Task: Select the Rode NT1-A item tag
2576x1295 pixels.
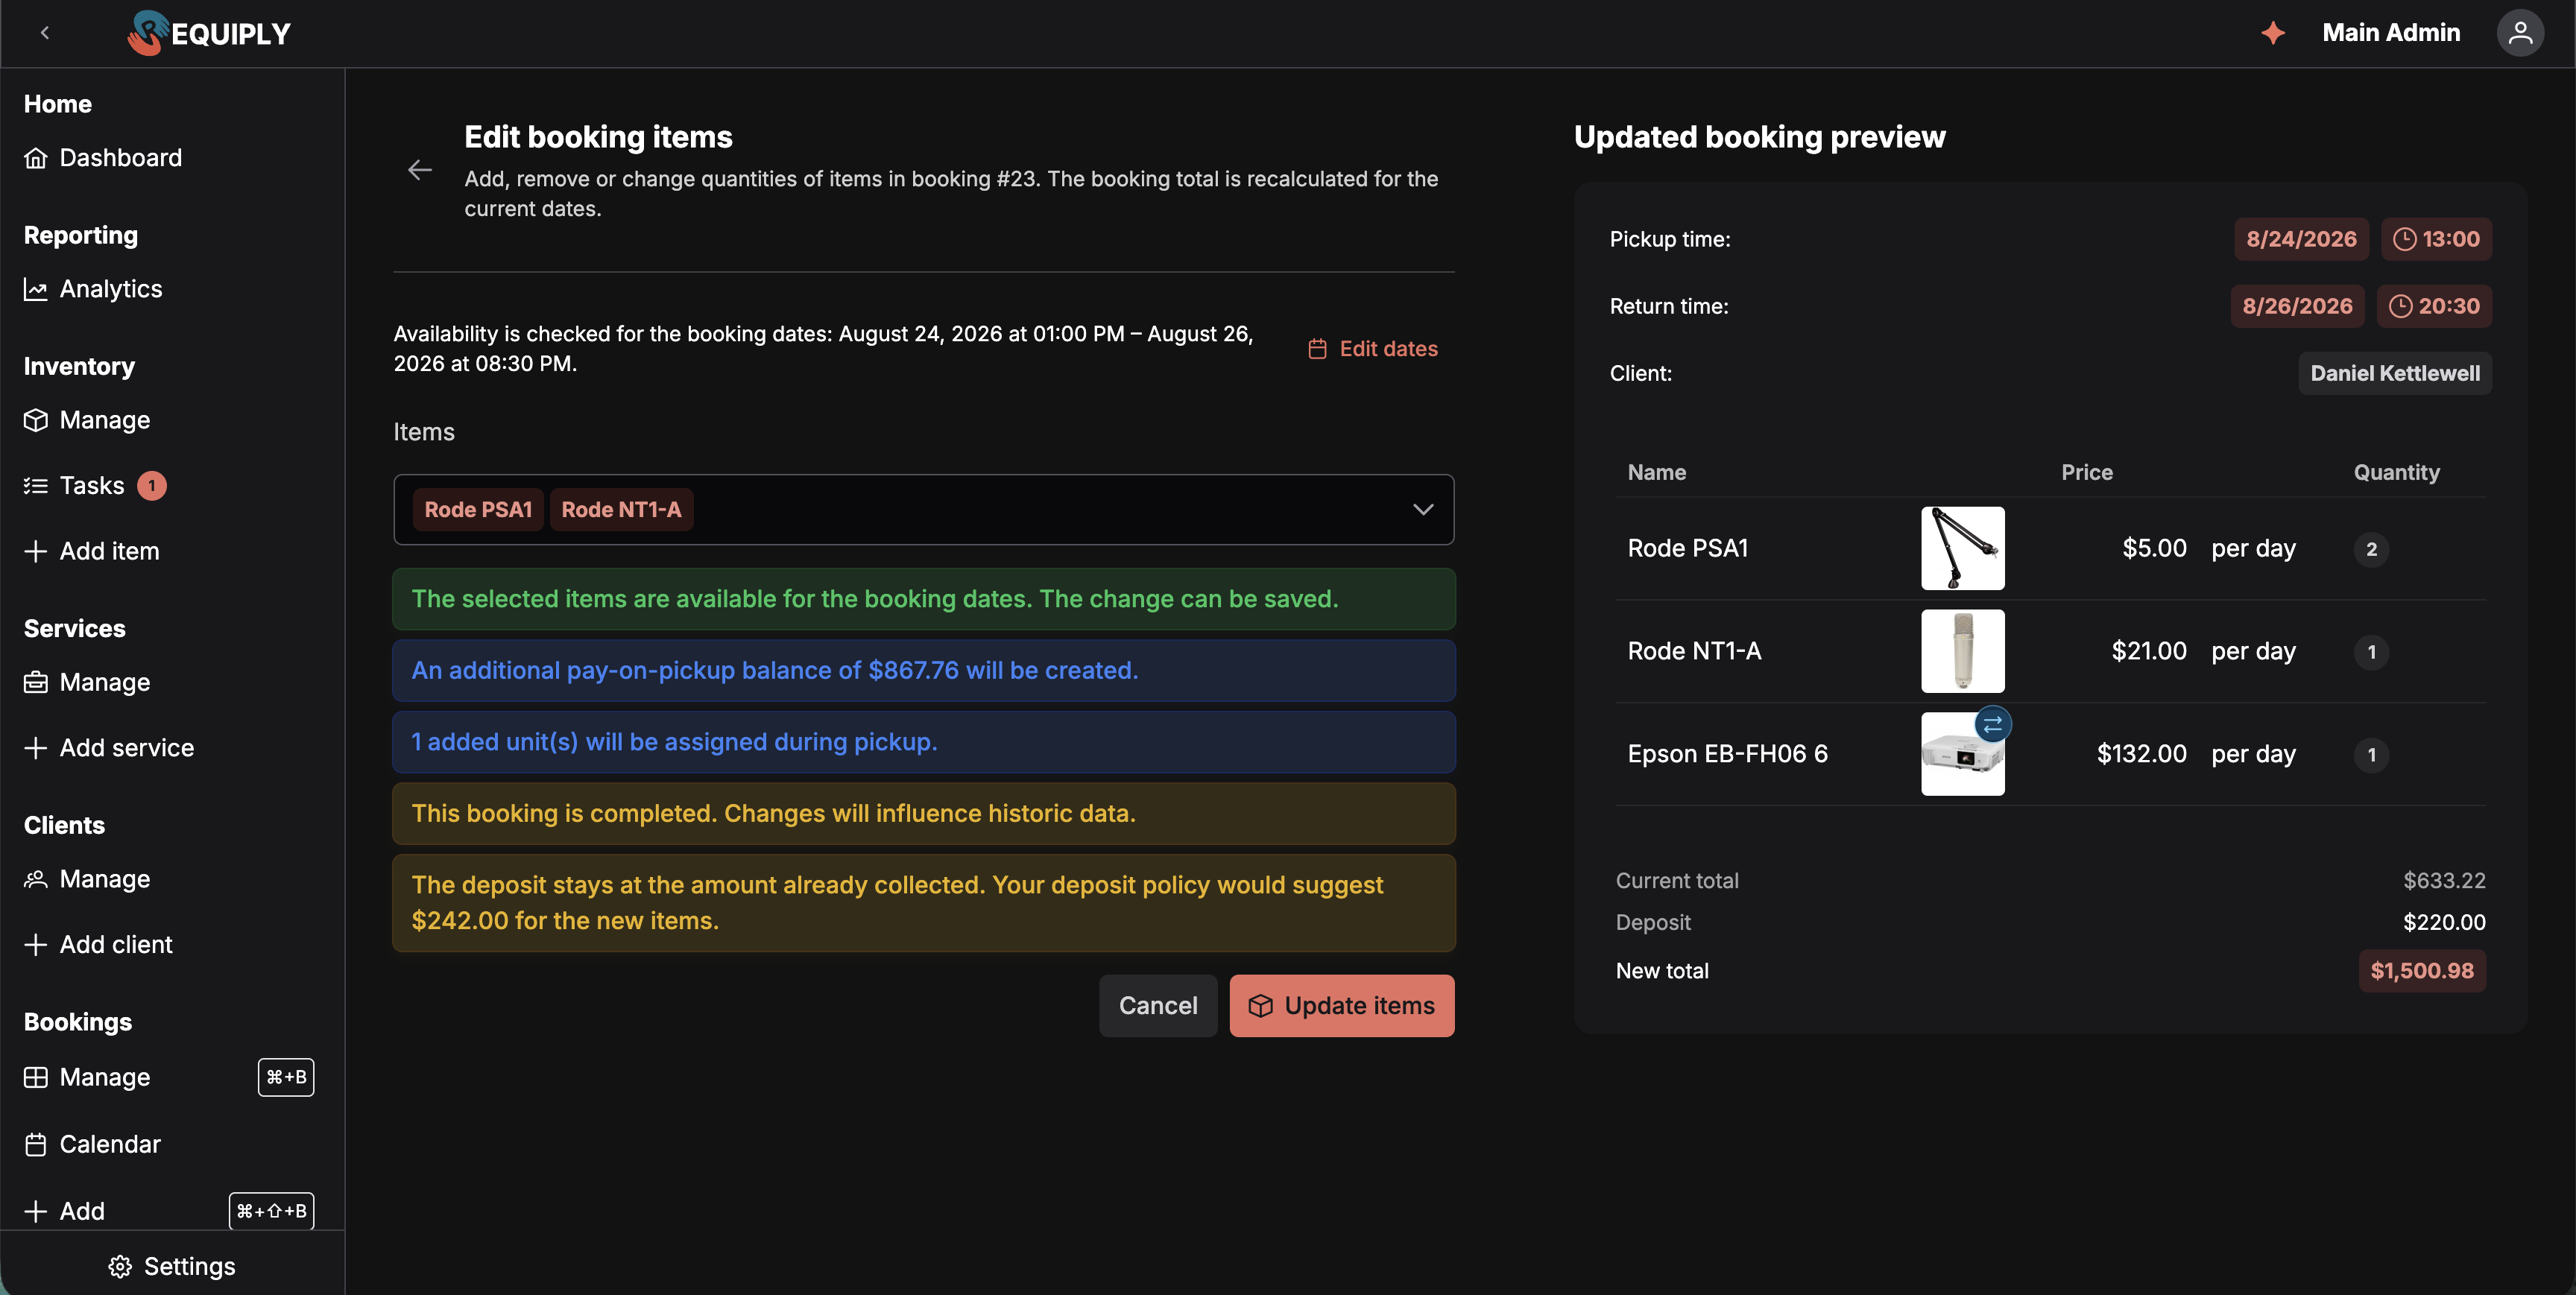Action: click(x=621, y=510)
